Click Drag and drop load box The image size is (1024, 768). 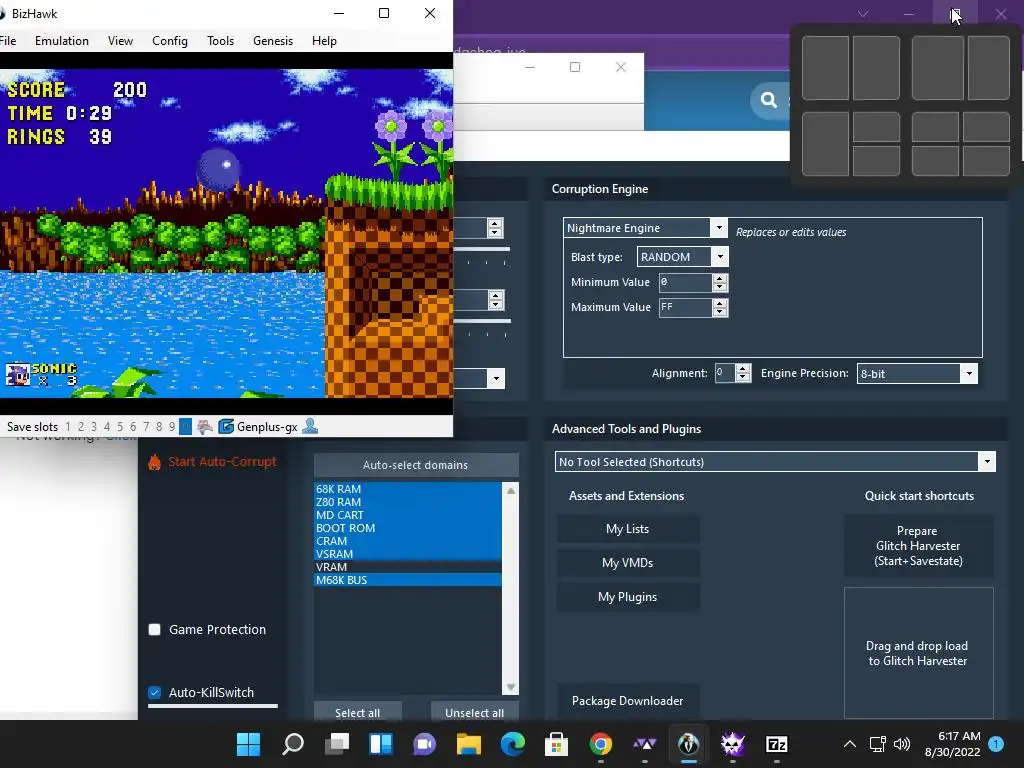tap(918, 653)
